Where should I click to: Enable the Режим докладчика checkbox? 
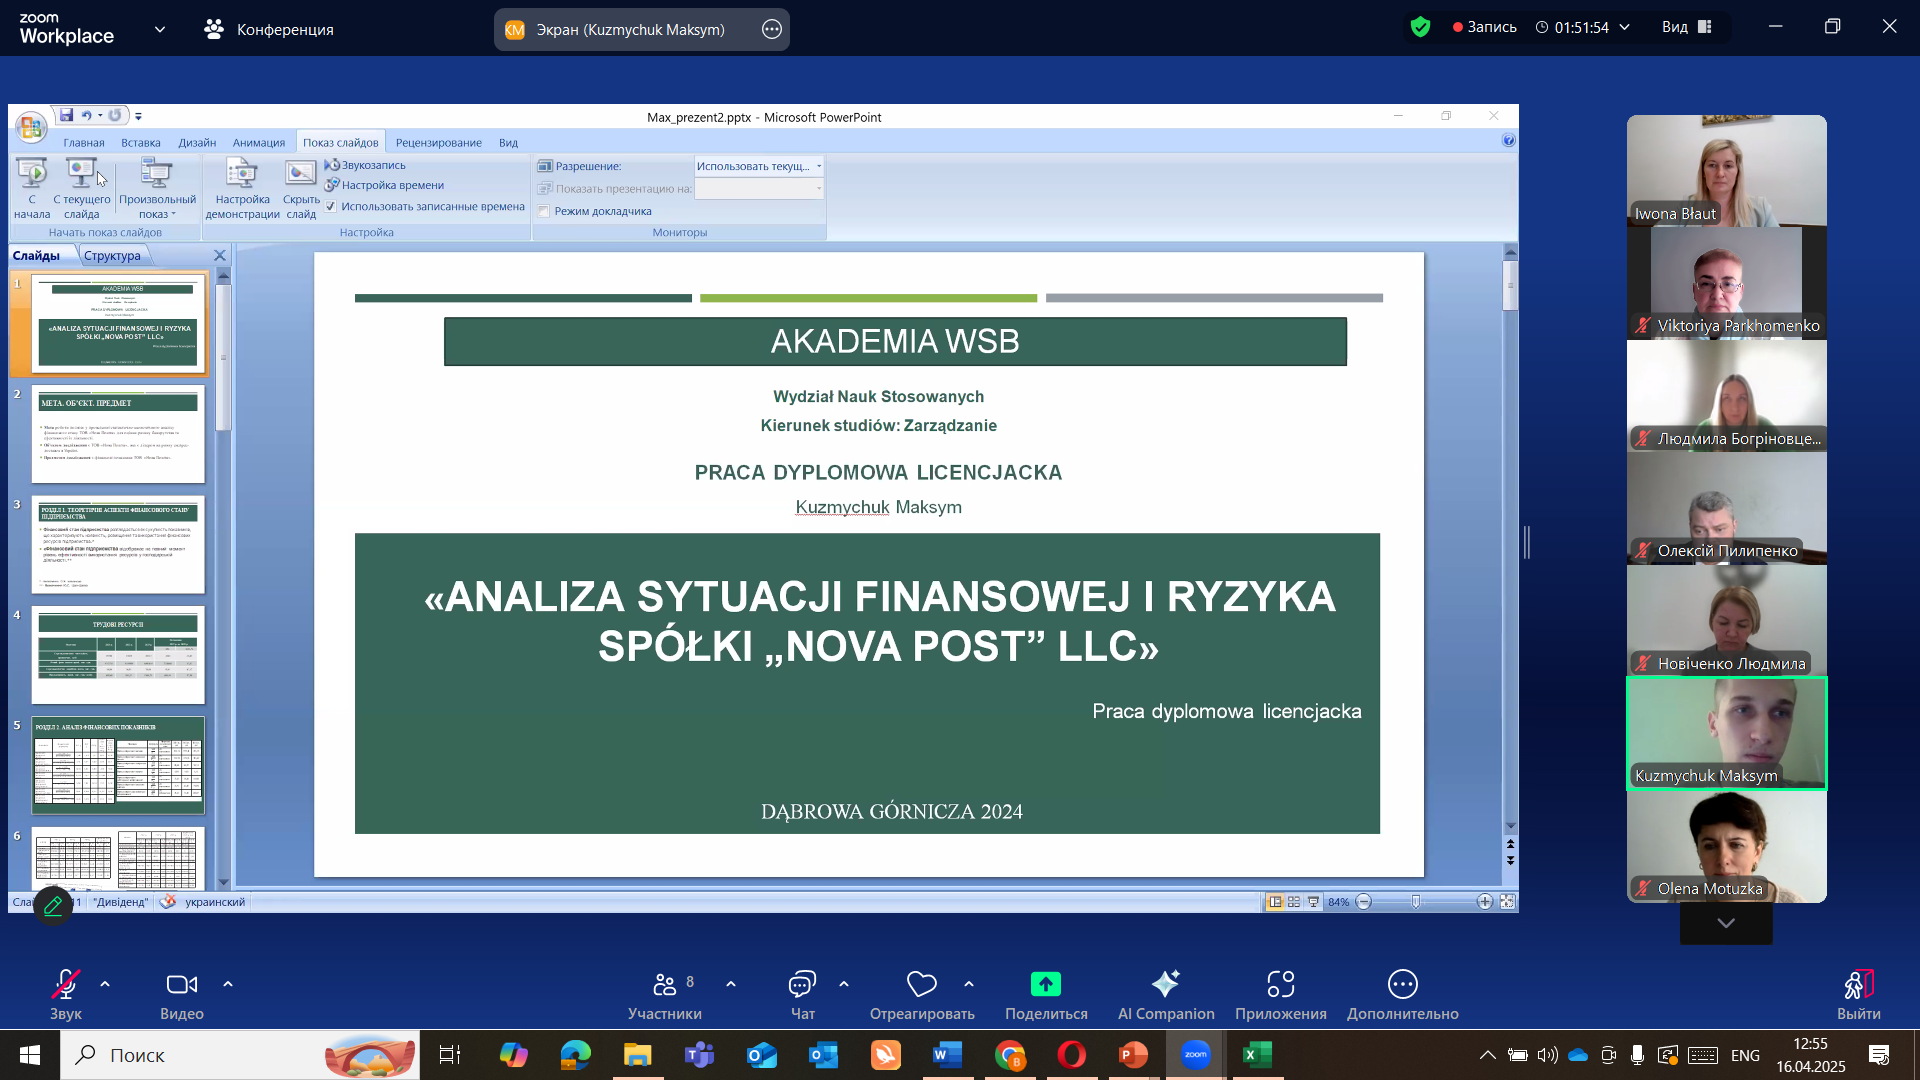(544, 212)
